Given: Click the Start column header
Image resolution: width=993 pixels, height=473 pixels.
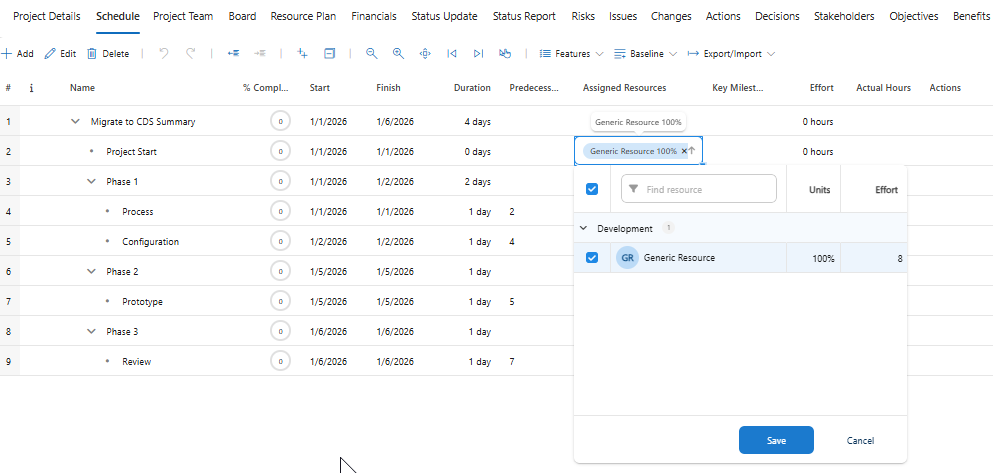Looking at the screenshot, I should [x=319, y=88].
